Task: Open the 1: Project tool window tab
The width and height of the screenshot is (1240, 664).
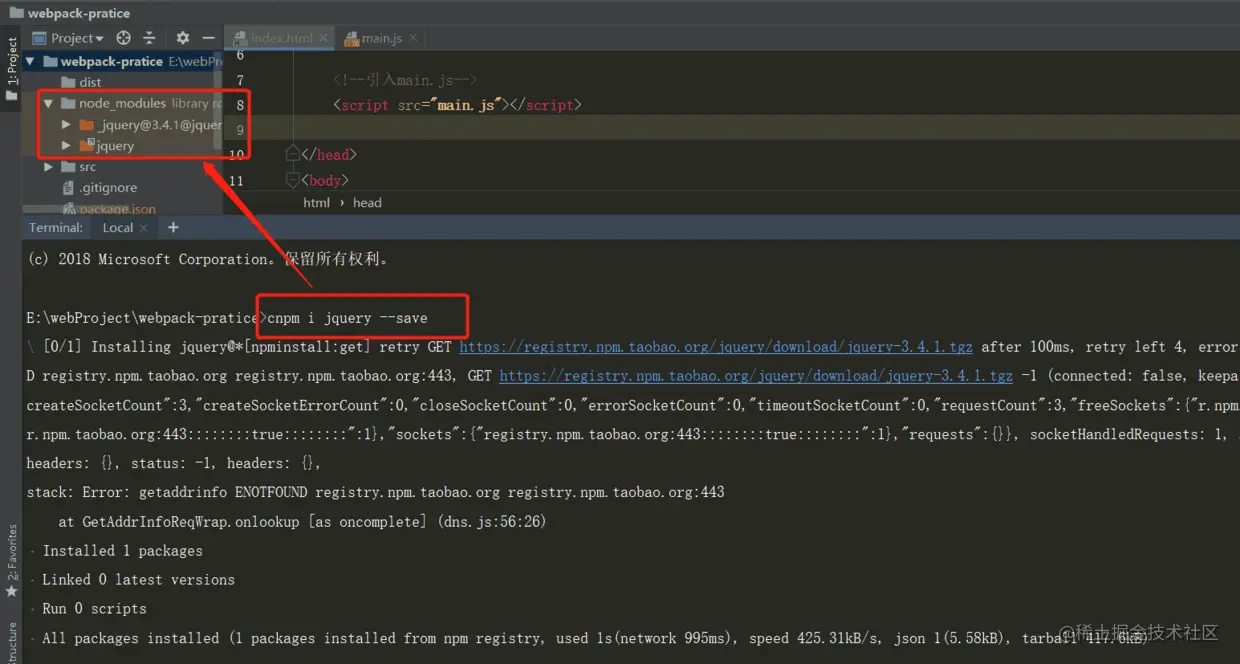Action: pos(11,69)
